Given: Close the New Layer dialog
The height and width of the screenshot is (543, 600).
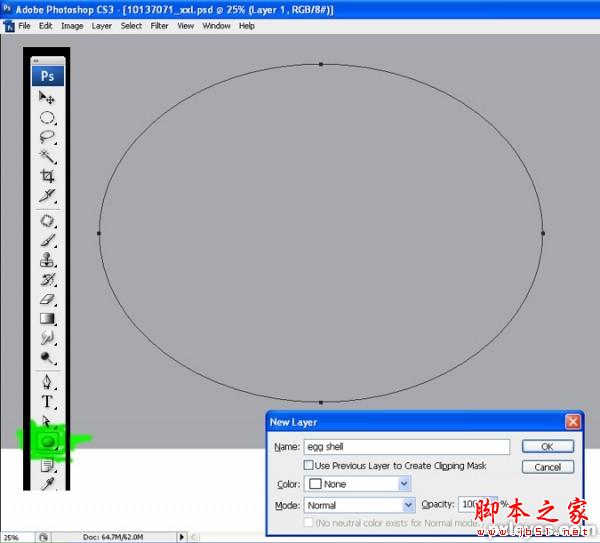Looking at the screenshot, I should pyautogui.click(x=572, y=422).
